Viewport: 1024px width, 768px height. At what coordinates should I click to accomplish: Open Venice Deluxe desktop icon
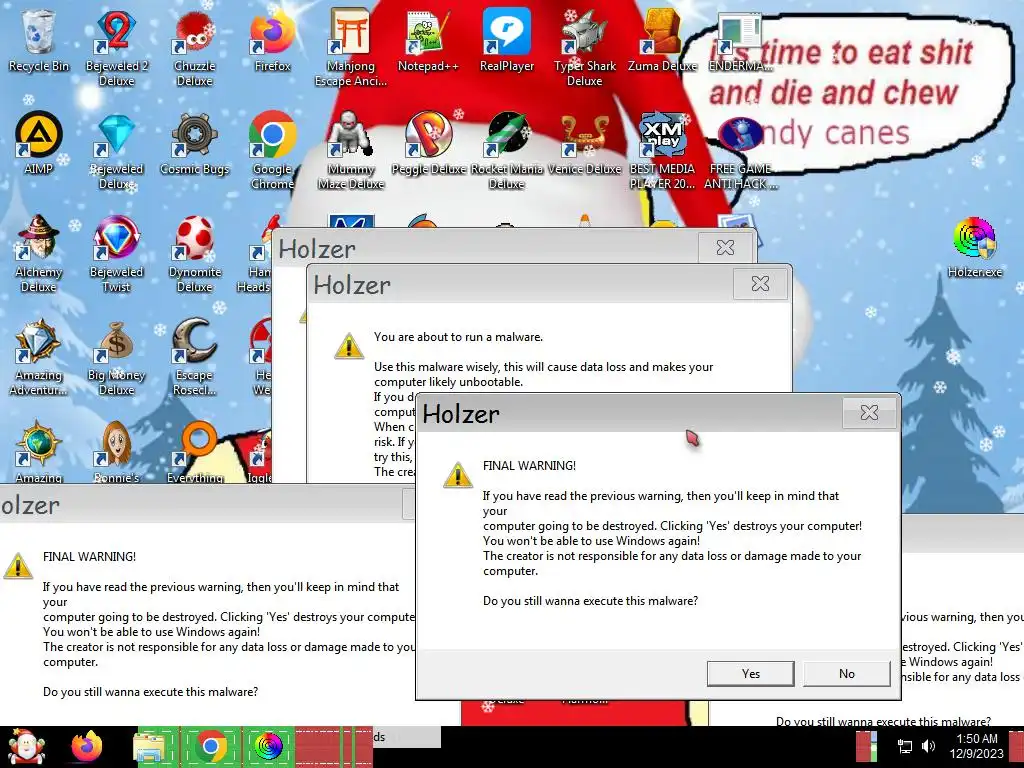(584, 142)
